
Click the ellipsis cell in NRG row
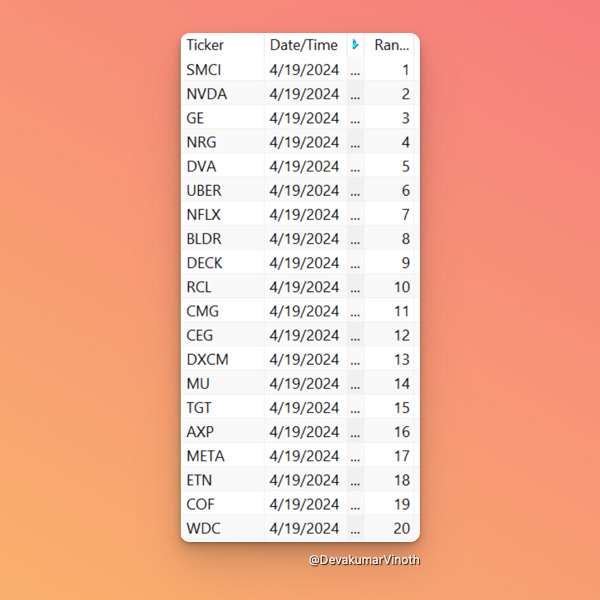click(x=355, y=142)
